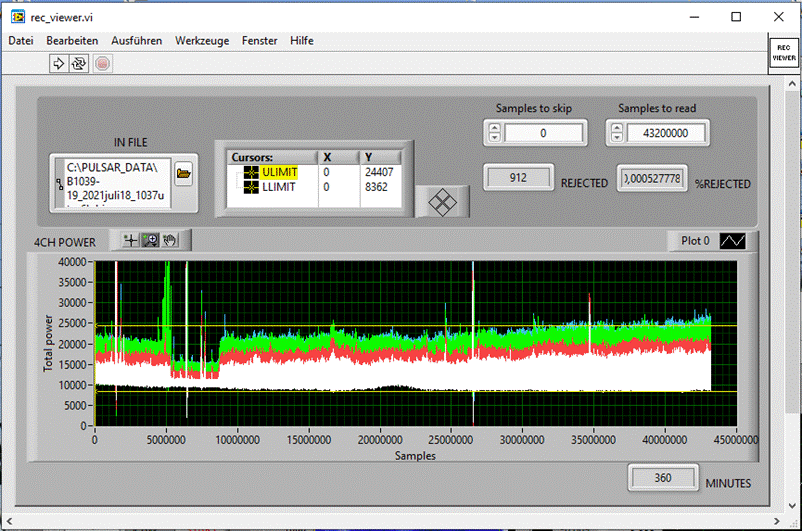Click the Run Continuously button
The image size is (802, 531).
[79, 63]
